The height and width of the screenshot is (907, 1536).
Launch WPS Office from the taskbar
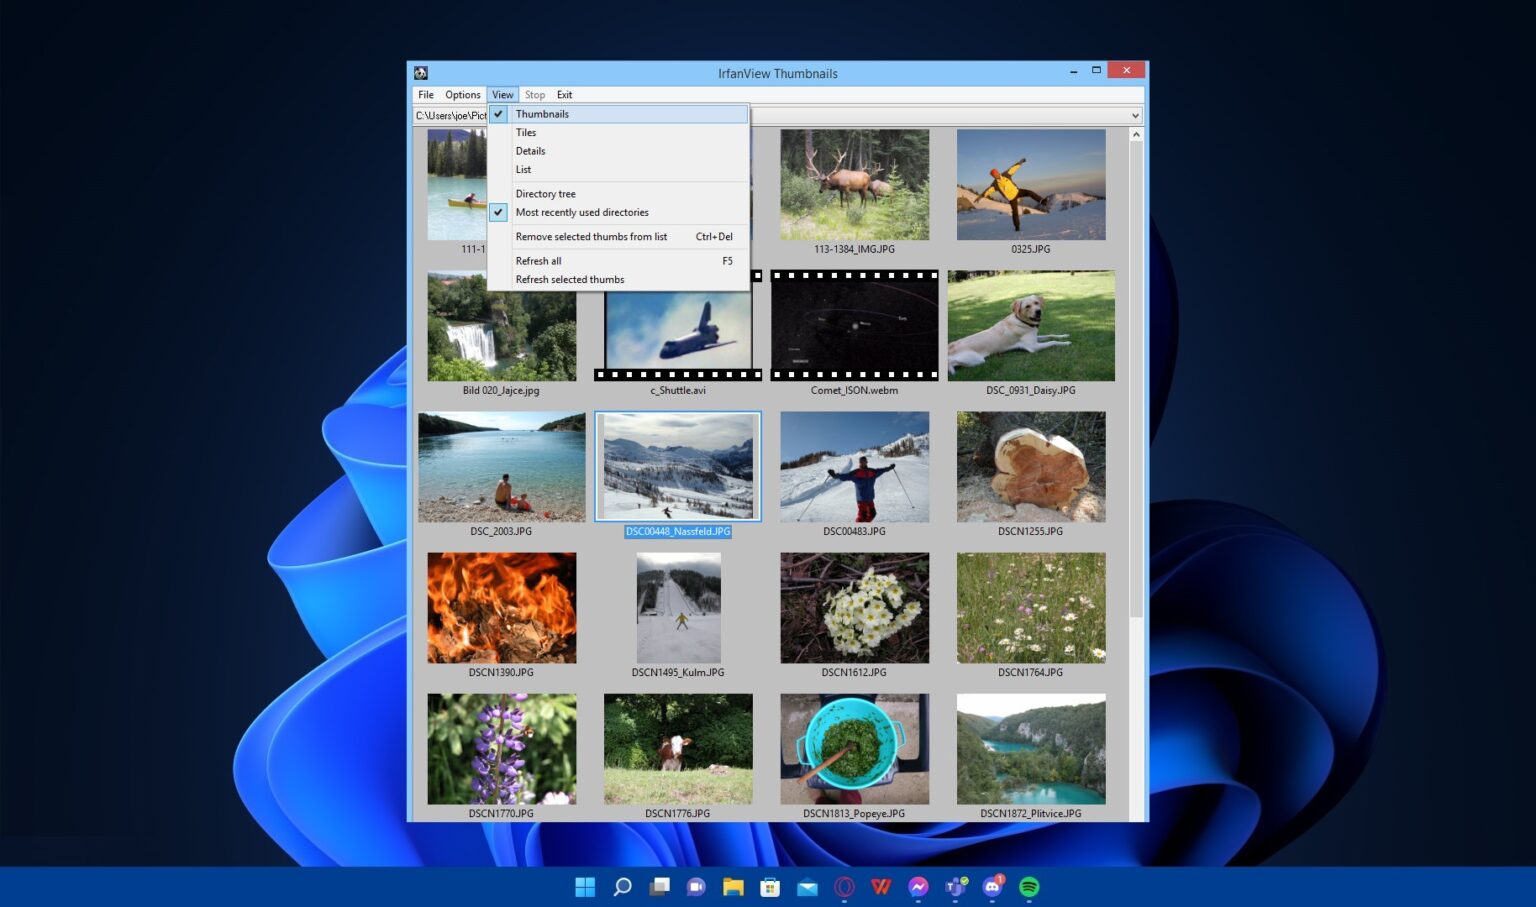882,887
